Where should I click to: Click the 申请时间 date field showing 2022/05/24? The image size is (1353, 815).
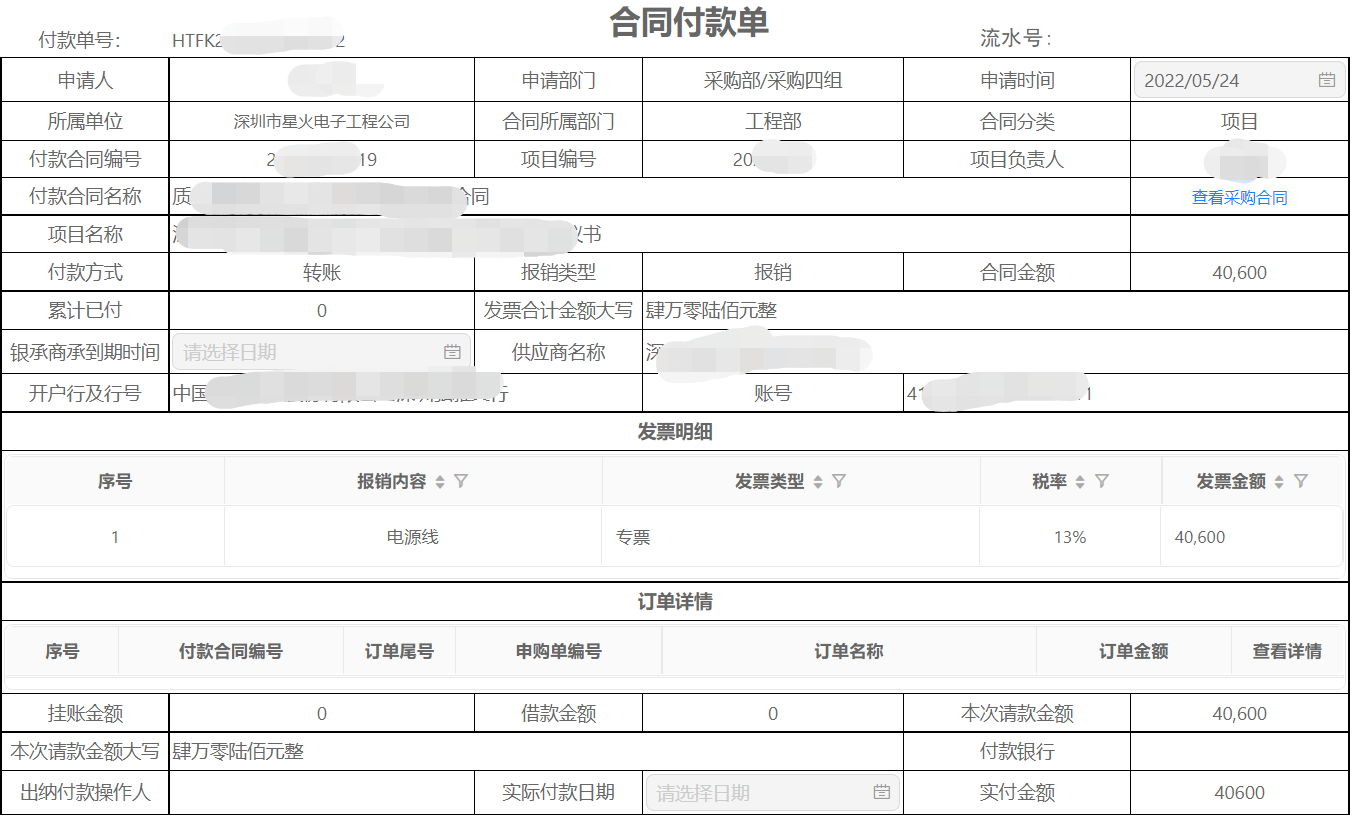(1239, 80)
